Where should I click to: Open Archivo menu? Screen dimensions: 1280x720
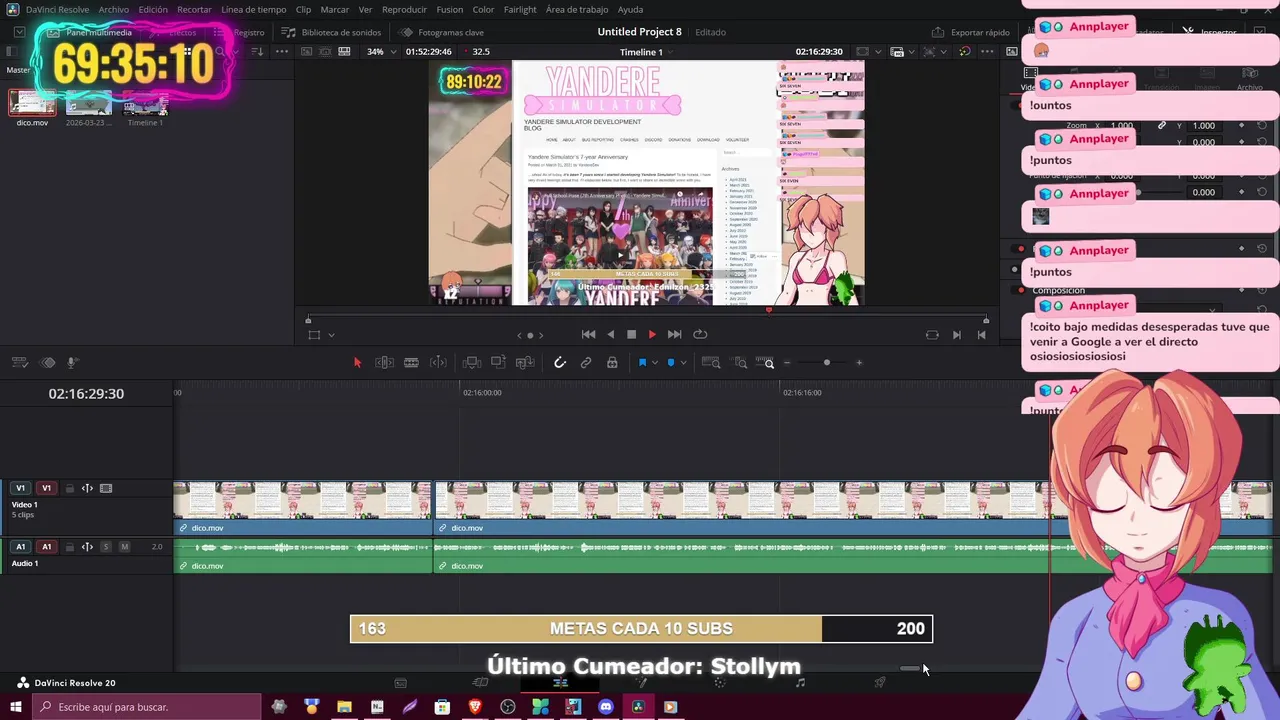tap(113, 9)
